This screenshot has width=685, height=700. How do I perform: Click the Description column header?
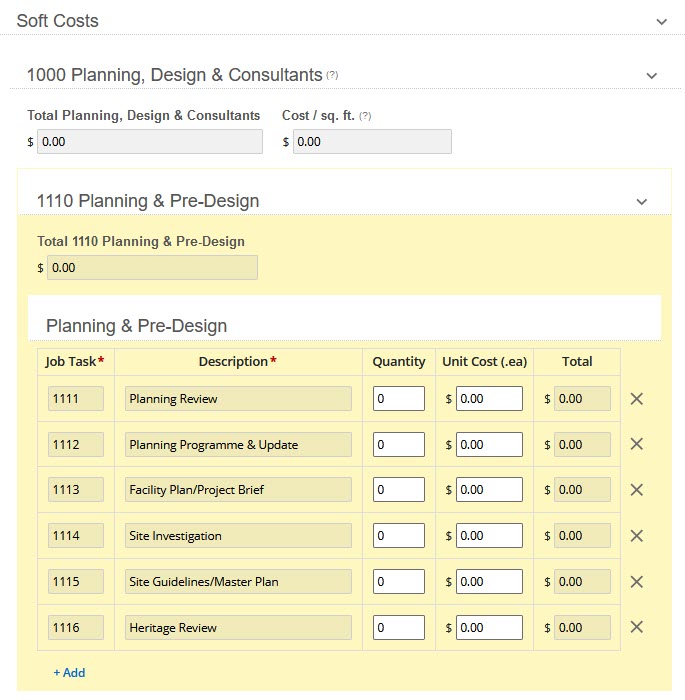pos(238,362)
